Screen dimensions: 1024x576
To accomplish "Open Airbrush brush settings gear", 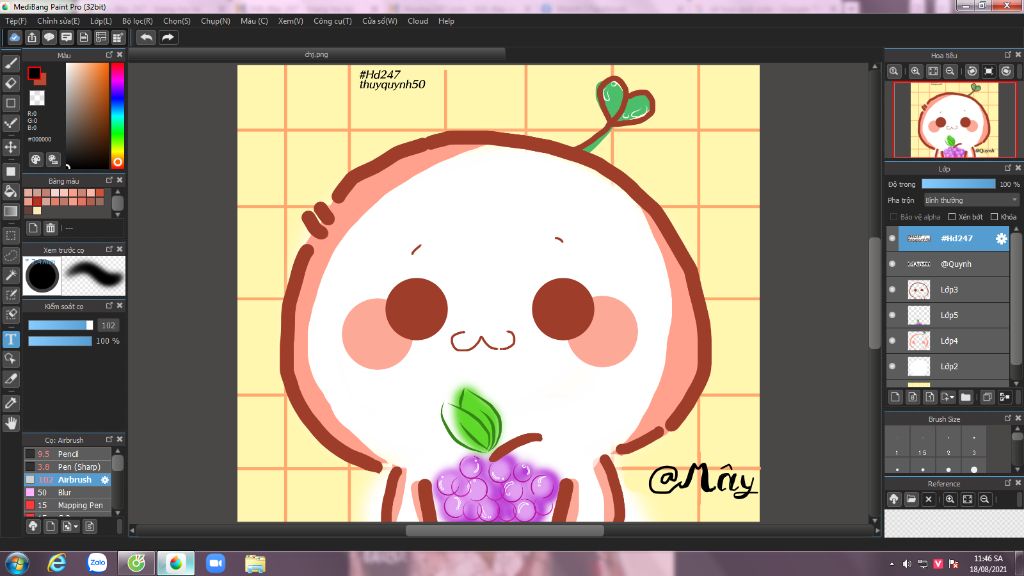I will tap(104, 479).
